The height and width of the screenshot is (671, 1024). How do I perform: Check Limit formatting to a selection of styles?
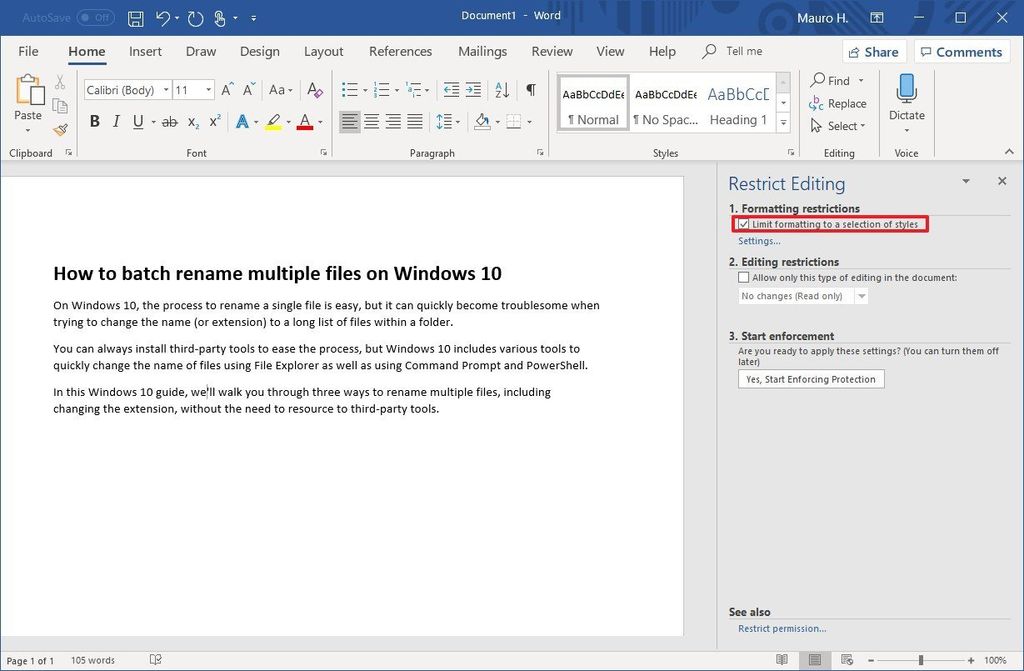tap(743, 224)
